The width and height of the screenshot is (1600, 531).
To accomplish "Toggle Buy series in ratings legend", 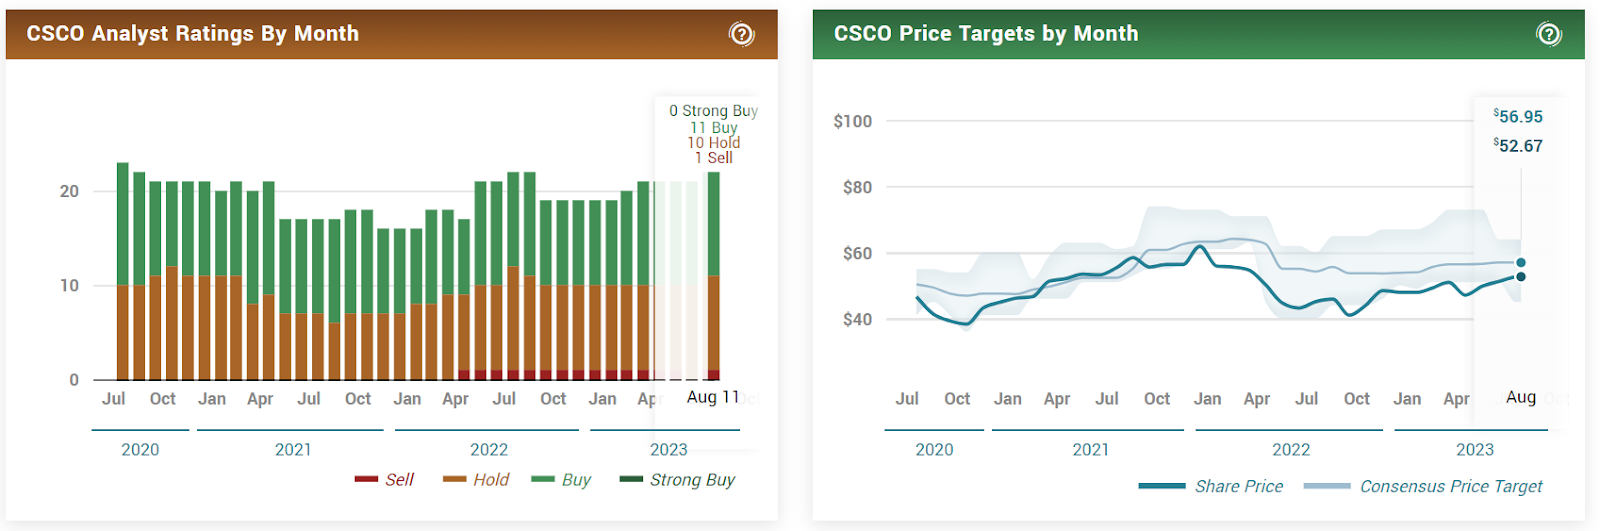I will [x=561, y=480].
